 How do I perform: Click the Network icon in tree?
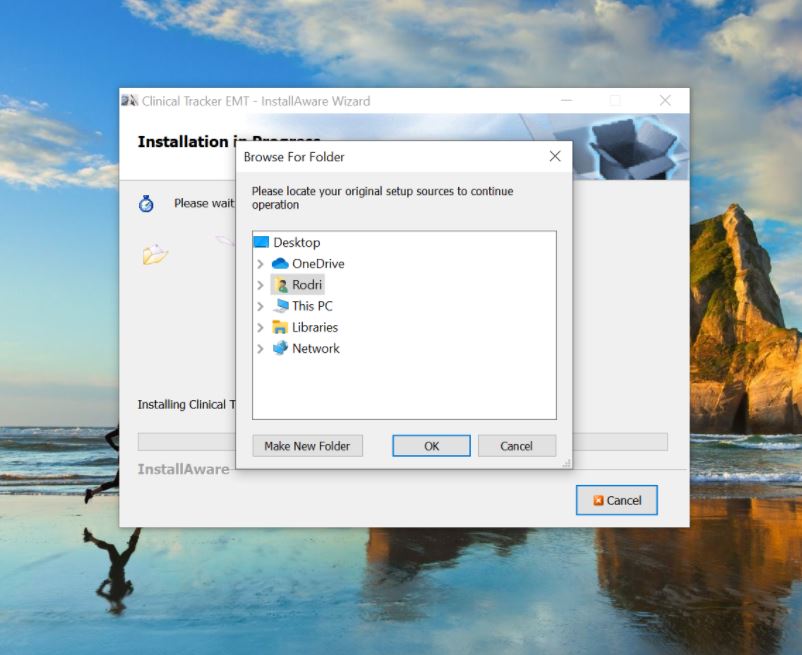click(x=280, y=348)
